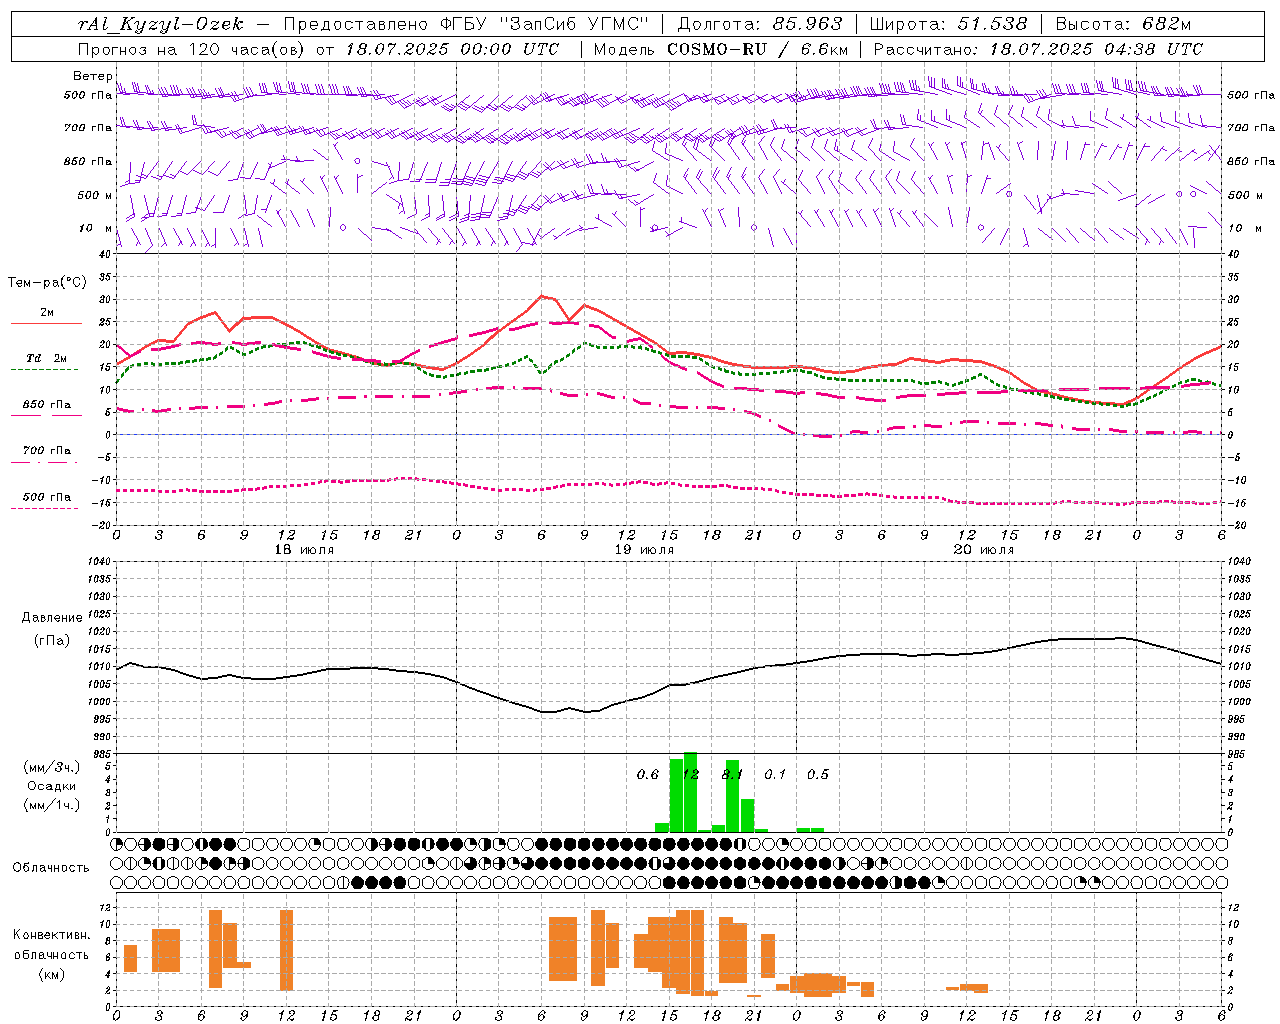Image resolution: width=1280 pixels, height=1024 pixels.
Task: Select the Осадки precipitation panel label
Action: pos(51,786)
